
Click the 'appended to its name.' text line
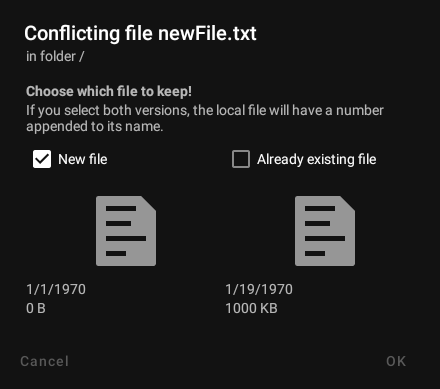[x=95, y=127]
